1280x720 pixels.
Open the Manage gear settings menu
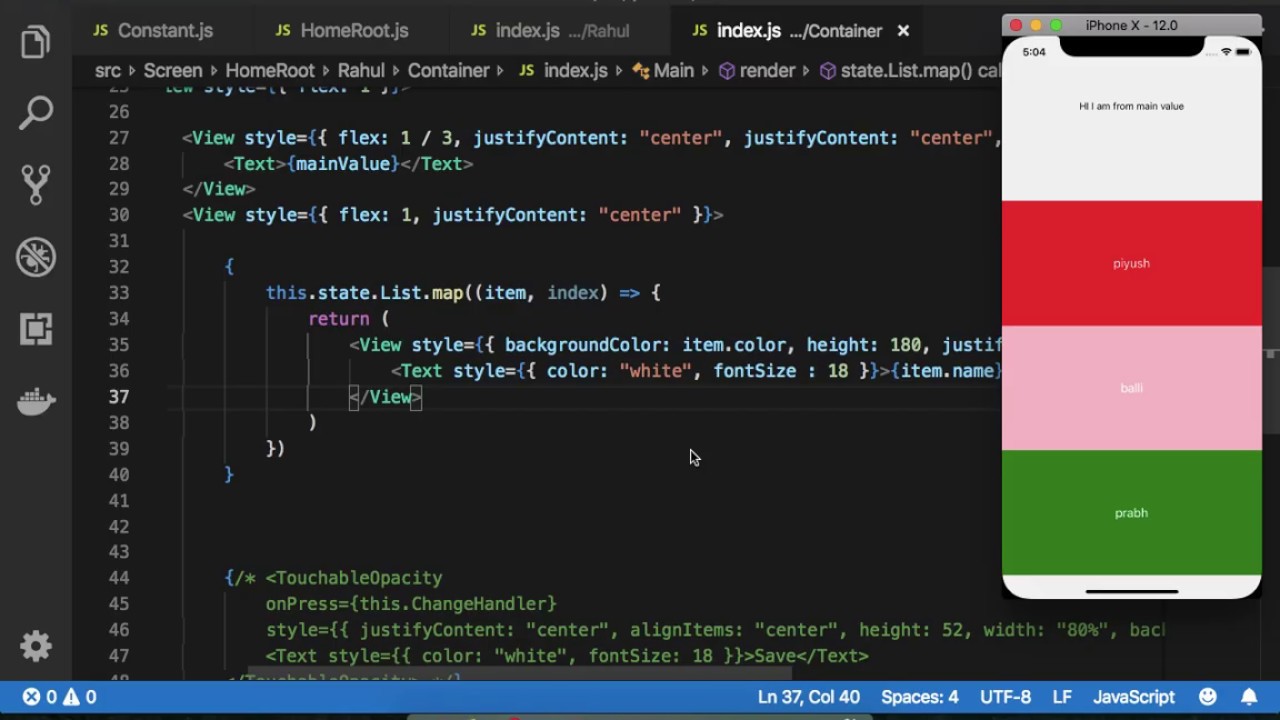[36, 646]
